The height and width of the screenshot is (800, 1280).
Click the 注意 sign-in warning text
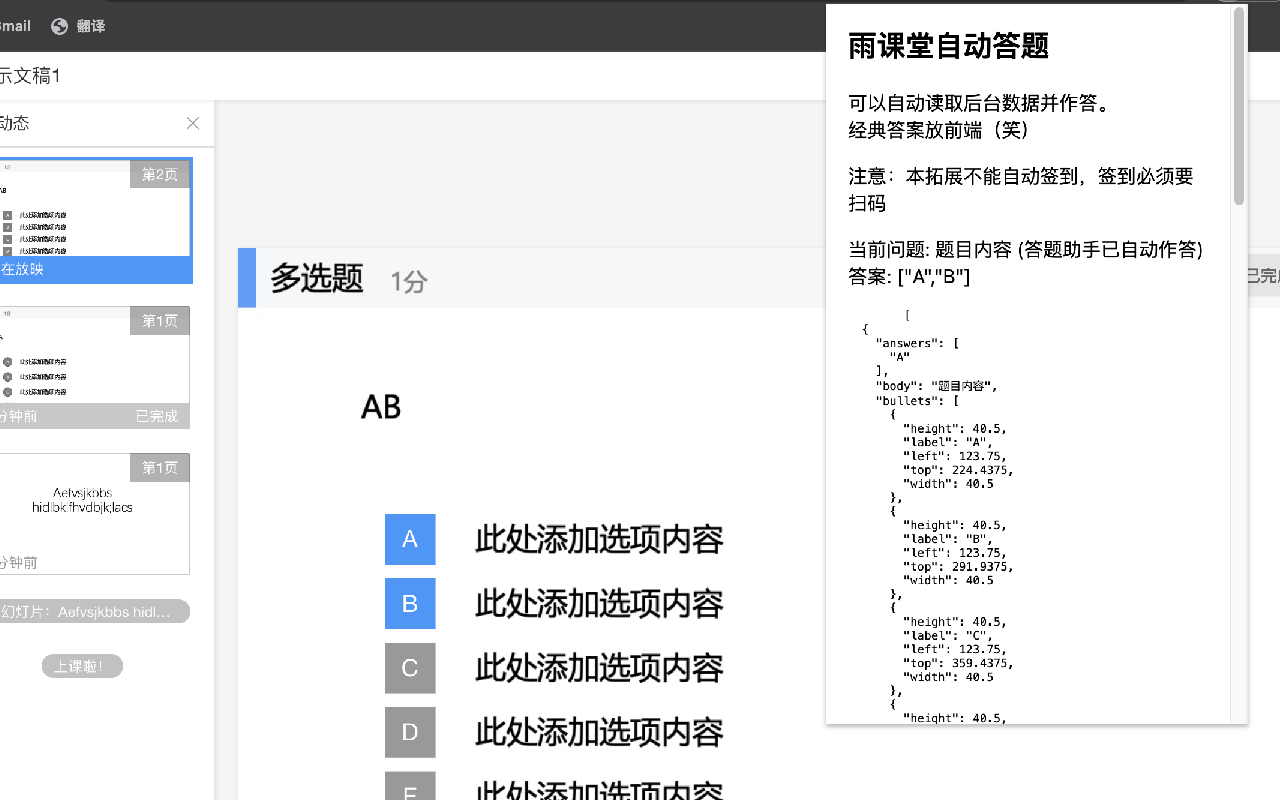click(x=1021, y=189)
